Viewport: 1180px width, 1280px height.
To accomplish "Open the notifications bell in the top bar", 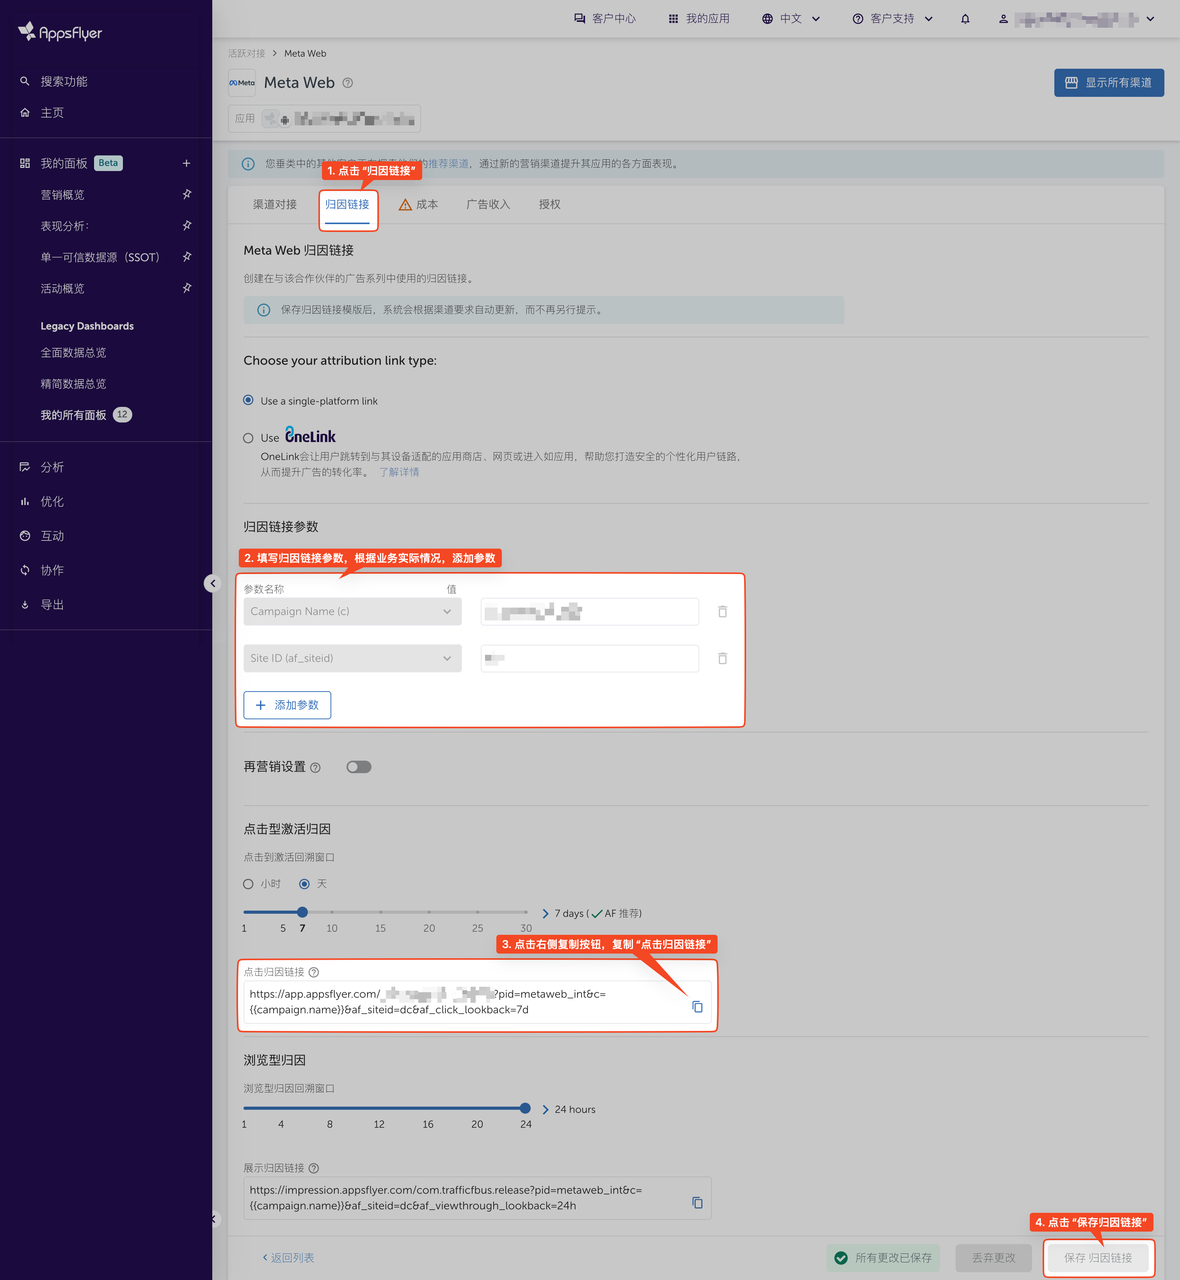I will tap(963, 17).
